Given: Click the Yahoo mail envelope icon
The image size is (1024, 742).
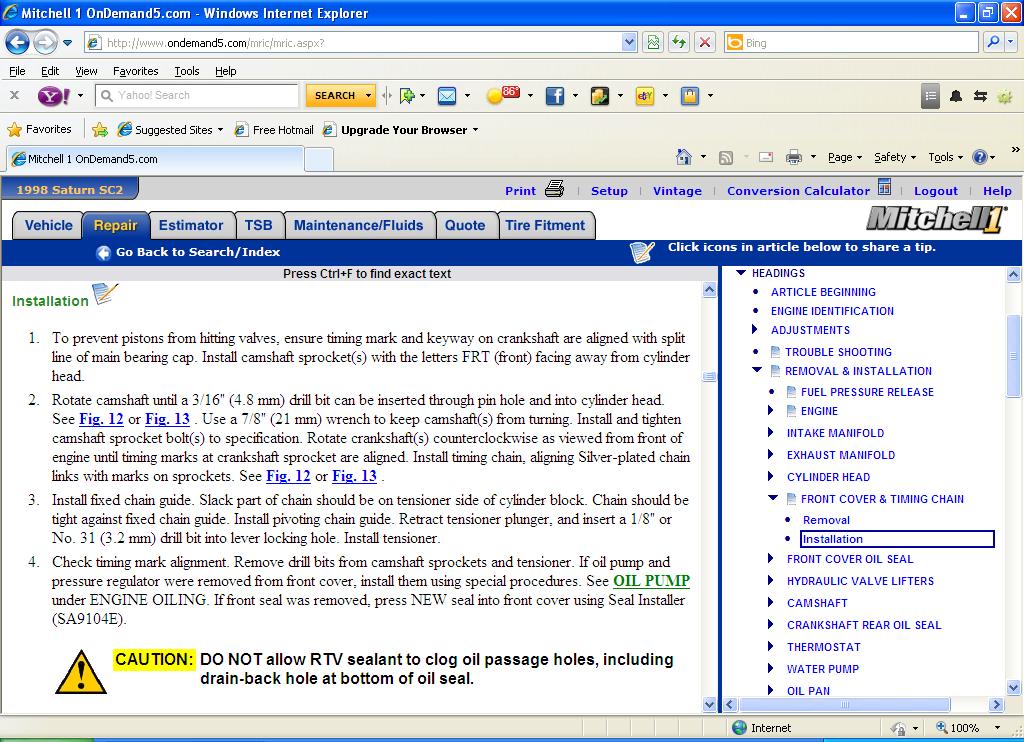Looking at the screenshot, I should (447, 96).
